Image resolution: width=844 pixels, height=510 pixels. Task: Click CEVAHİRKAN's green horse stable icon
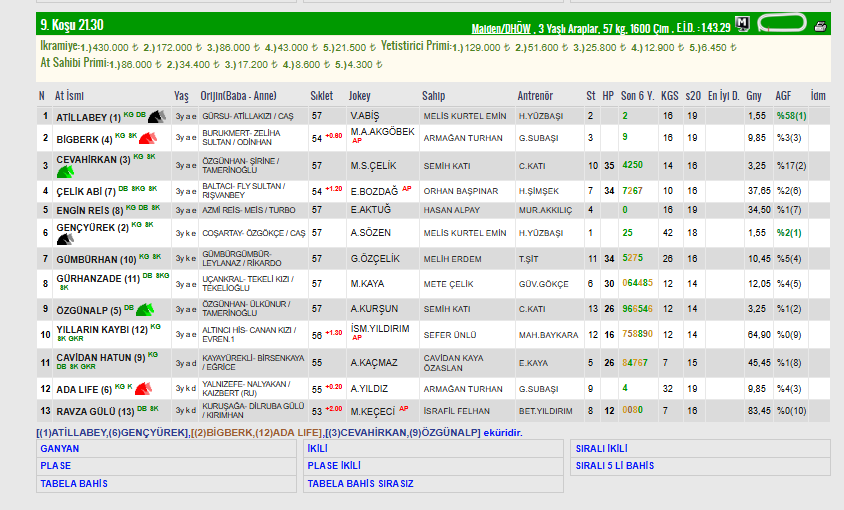pyautogui.click(x=65, y=172)
